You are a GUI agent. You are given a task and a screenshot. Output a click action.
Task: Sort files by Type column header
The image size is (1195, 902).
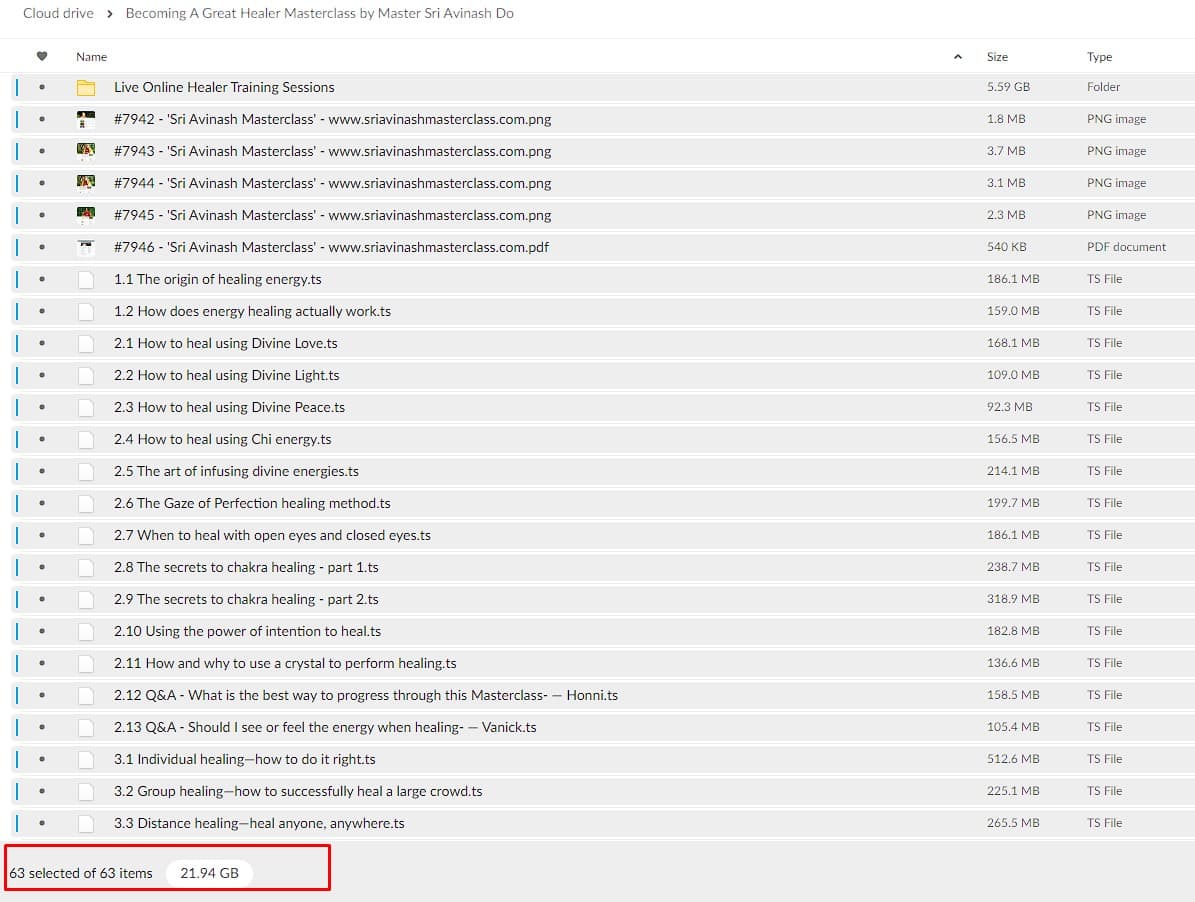[1099, 57]
